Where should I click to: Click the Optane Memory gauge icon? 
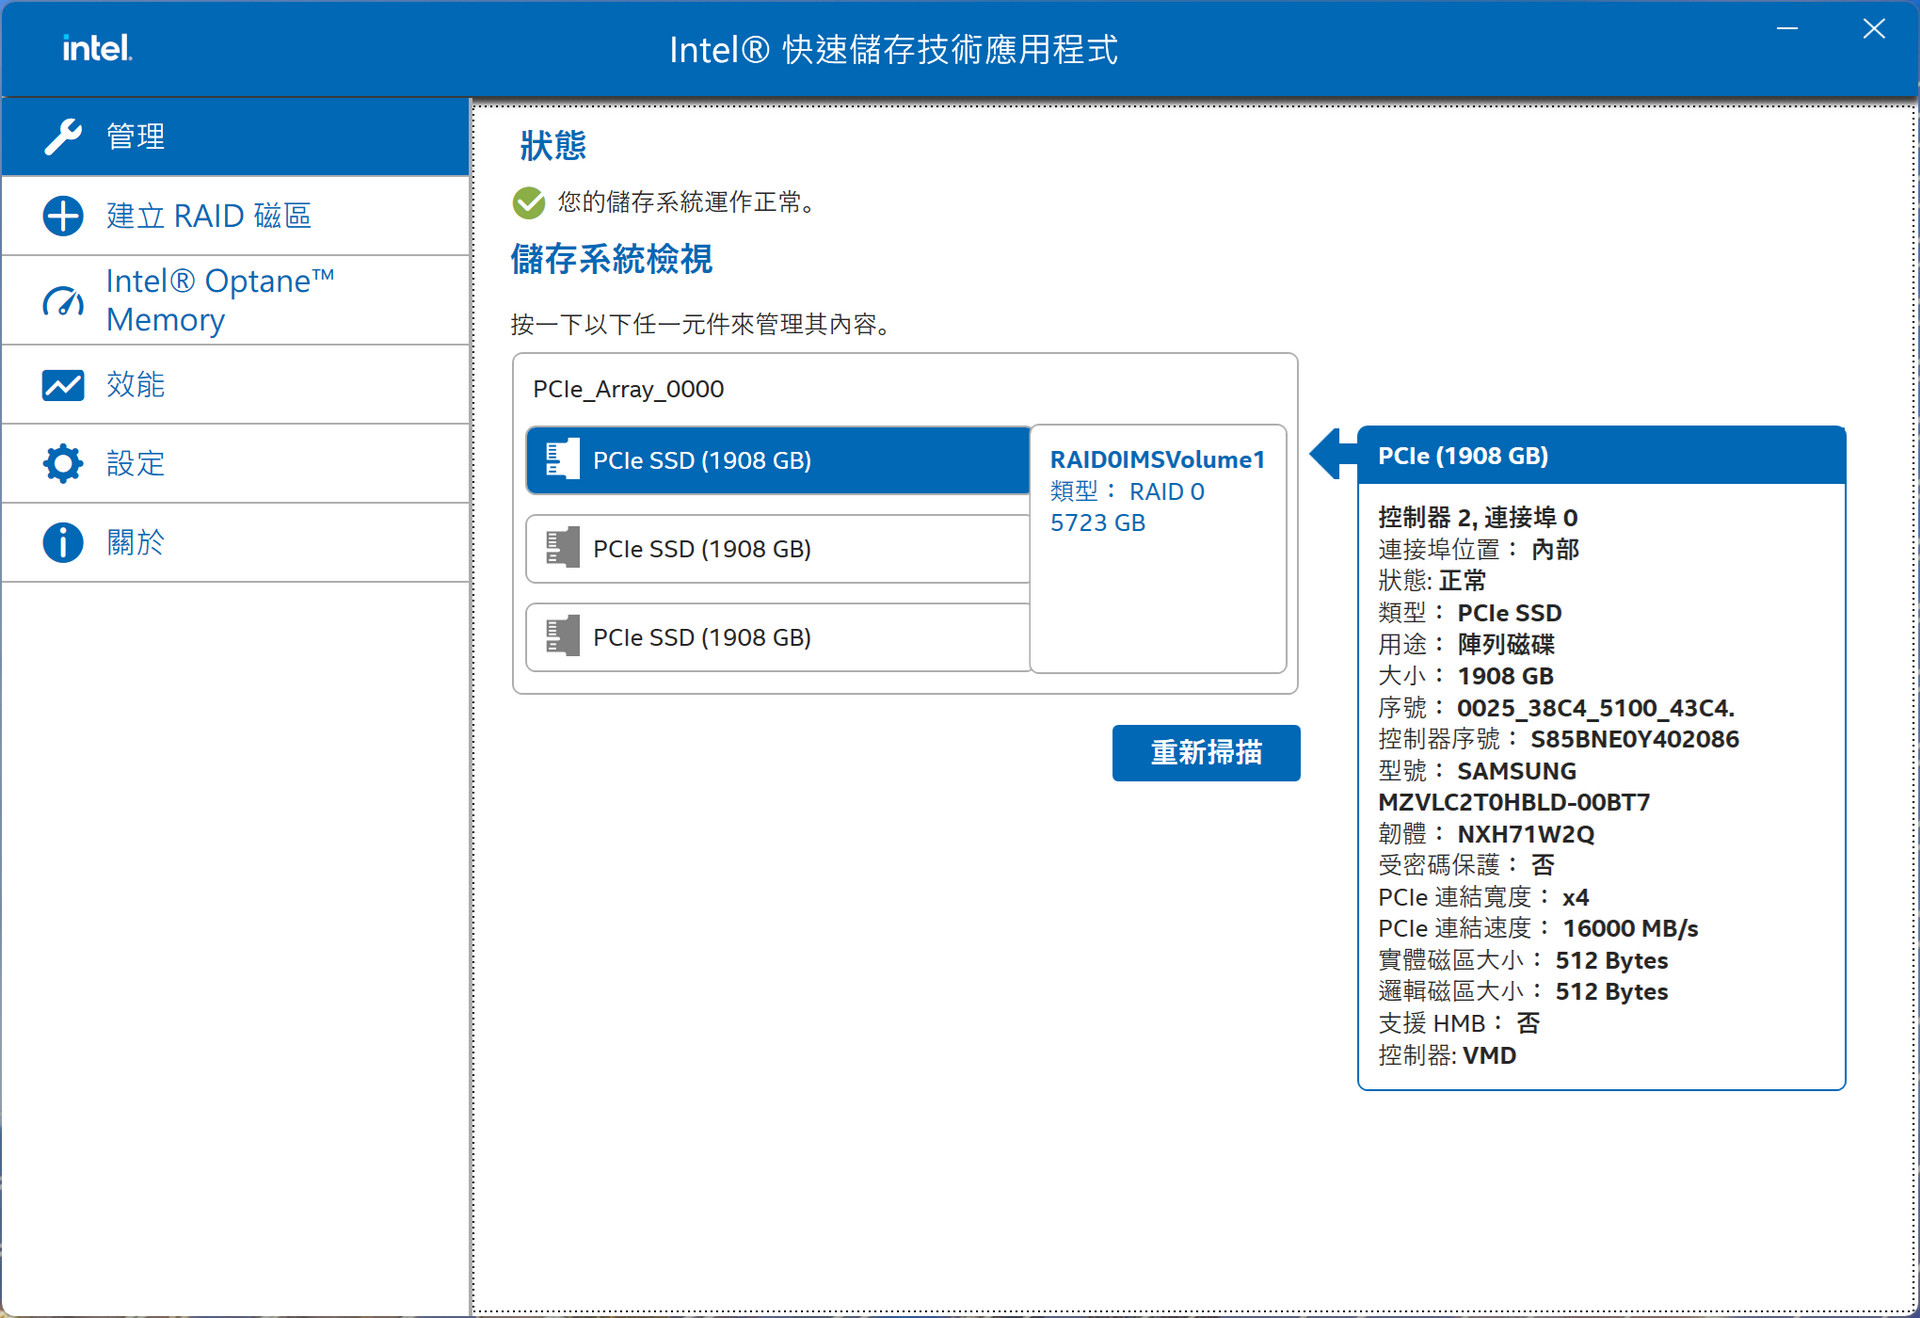click(x=63, y=301)
